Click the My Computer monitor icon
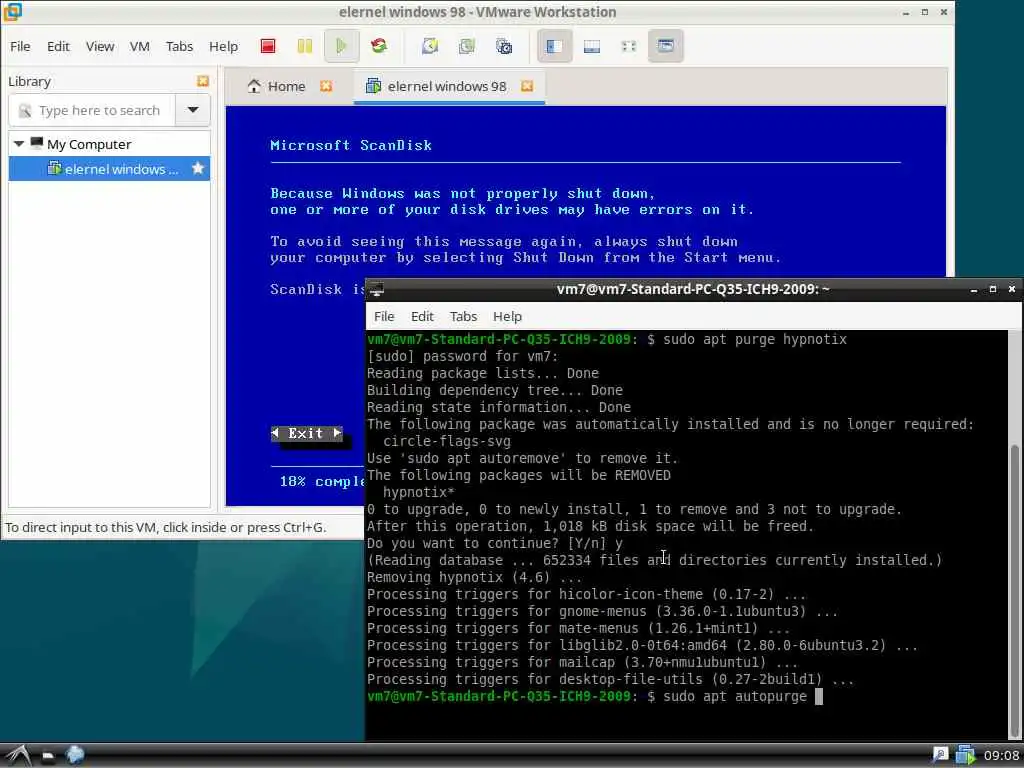This screenshot has height=768, width=1024. [37, 143]
